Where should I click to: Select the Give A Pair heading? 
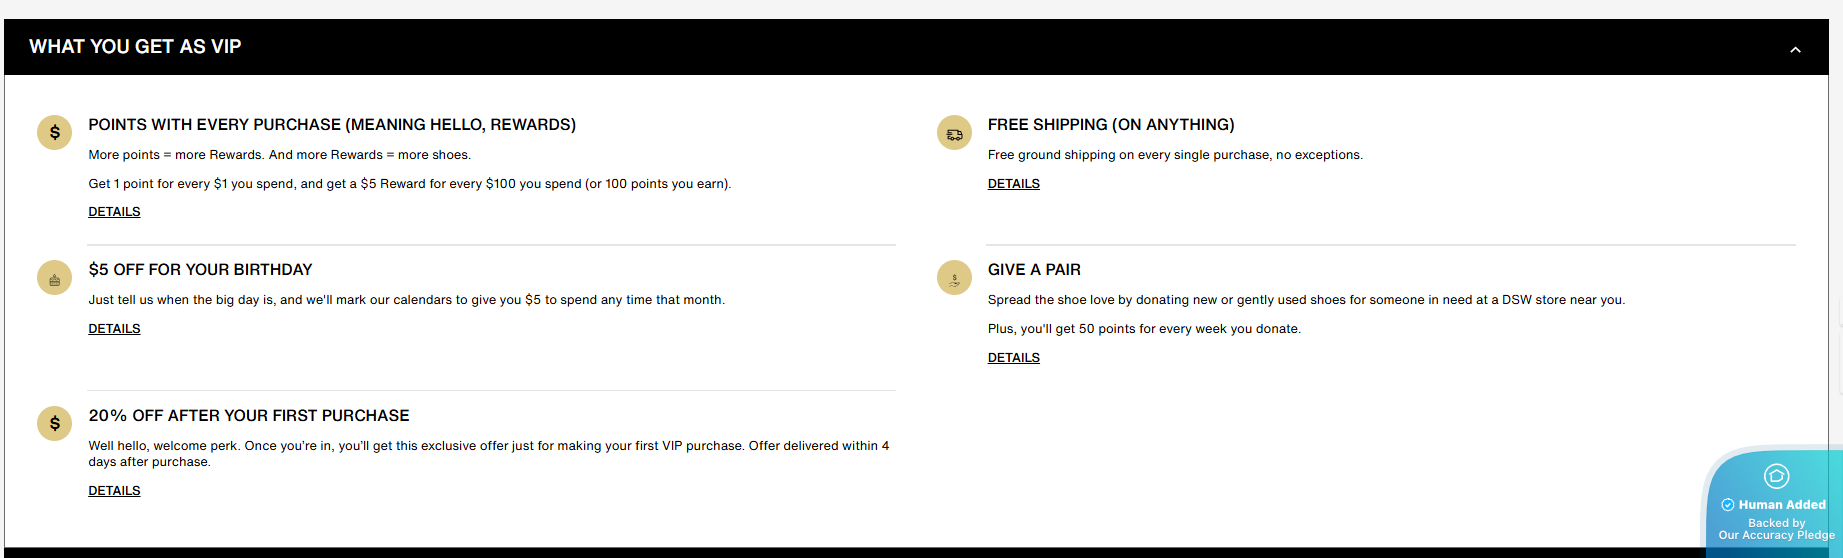(x=1034, y=270)
